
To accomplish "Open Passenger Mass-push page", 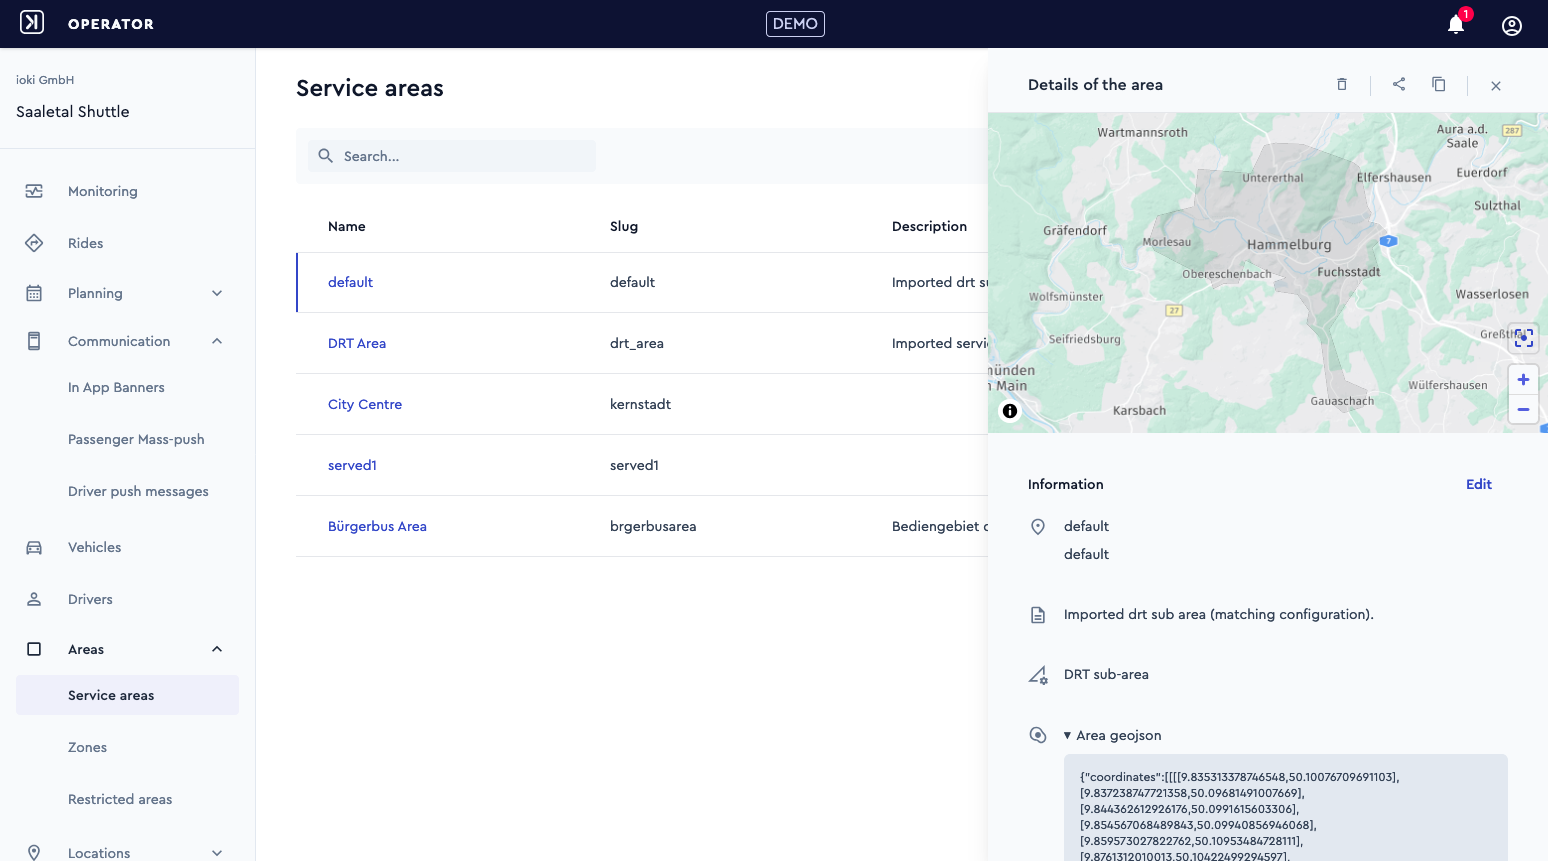I will coord(136,440).
